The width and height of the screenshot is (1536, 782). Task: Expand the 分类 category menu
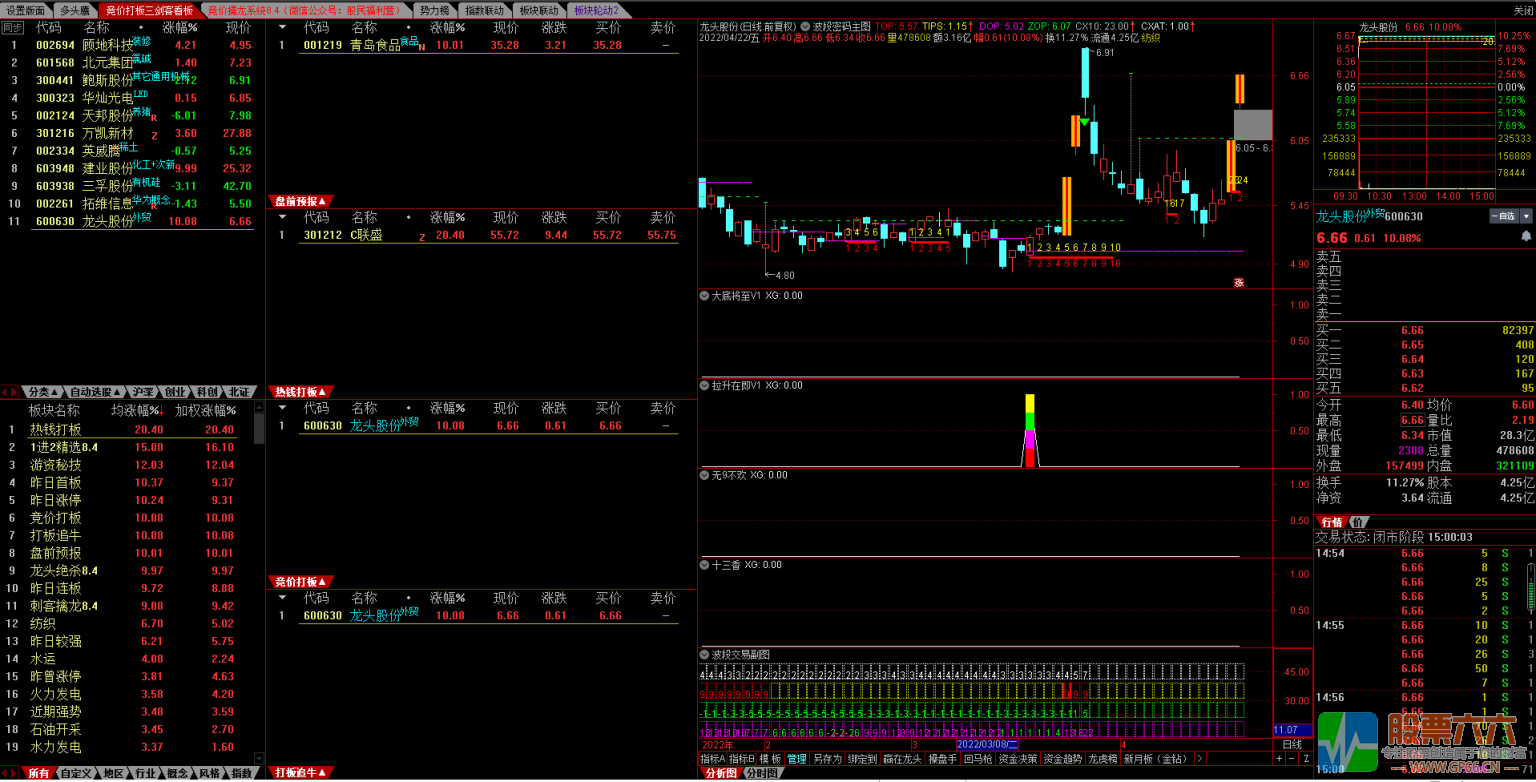[x=43, y=392]
